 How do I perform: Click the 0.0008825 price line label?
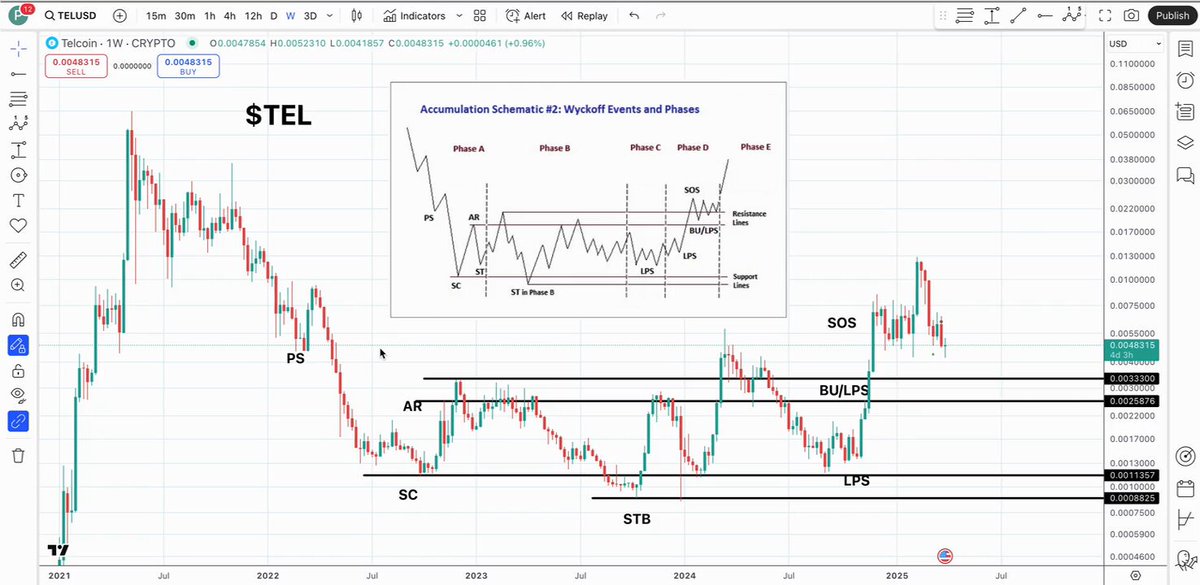[1134, 498]
